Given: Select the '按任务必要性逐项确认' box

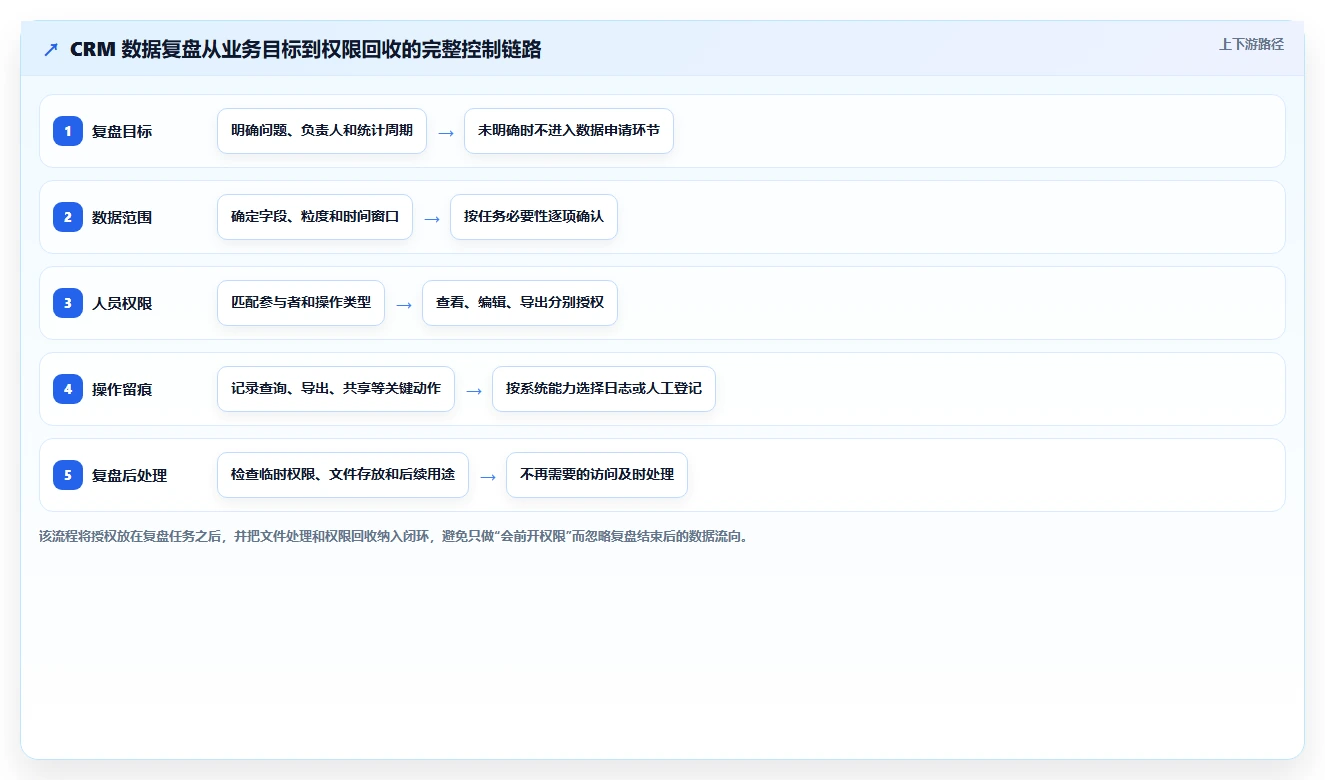Looking at the screenshot, I should tap(534, 217).
